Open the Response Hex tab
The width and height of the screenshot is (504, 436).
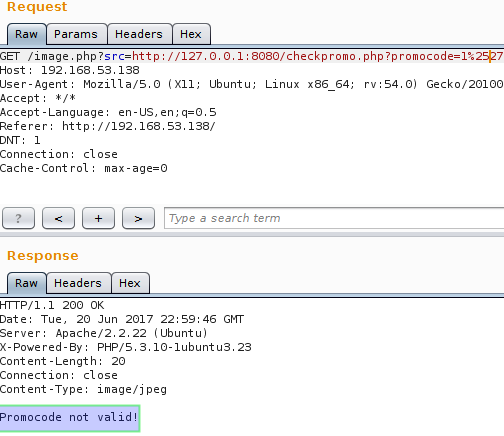click(x=130, y=283)
